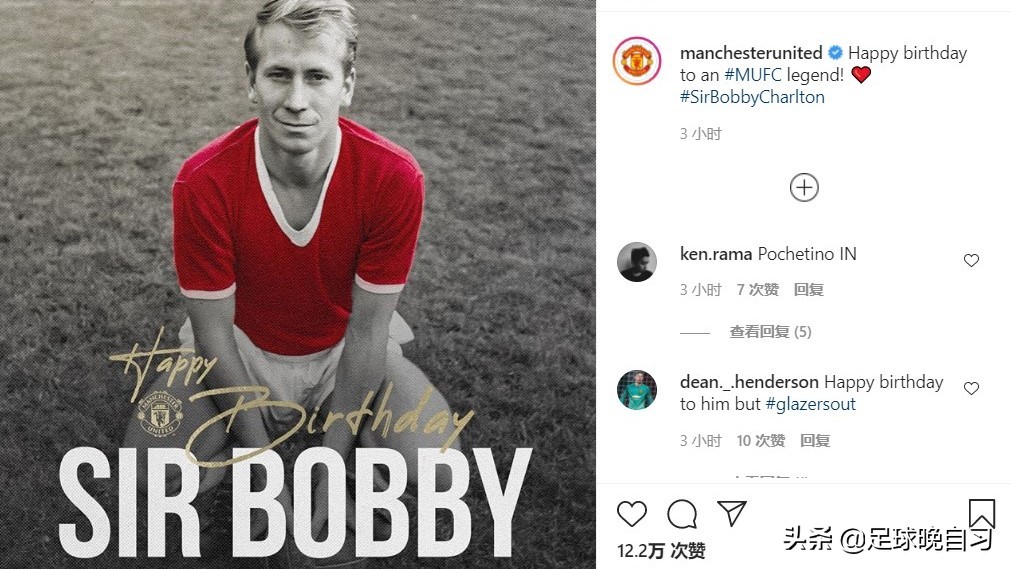Open comments with the speech bubble icon

pos(682,514)
